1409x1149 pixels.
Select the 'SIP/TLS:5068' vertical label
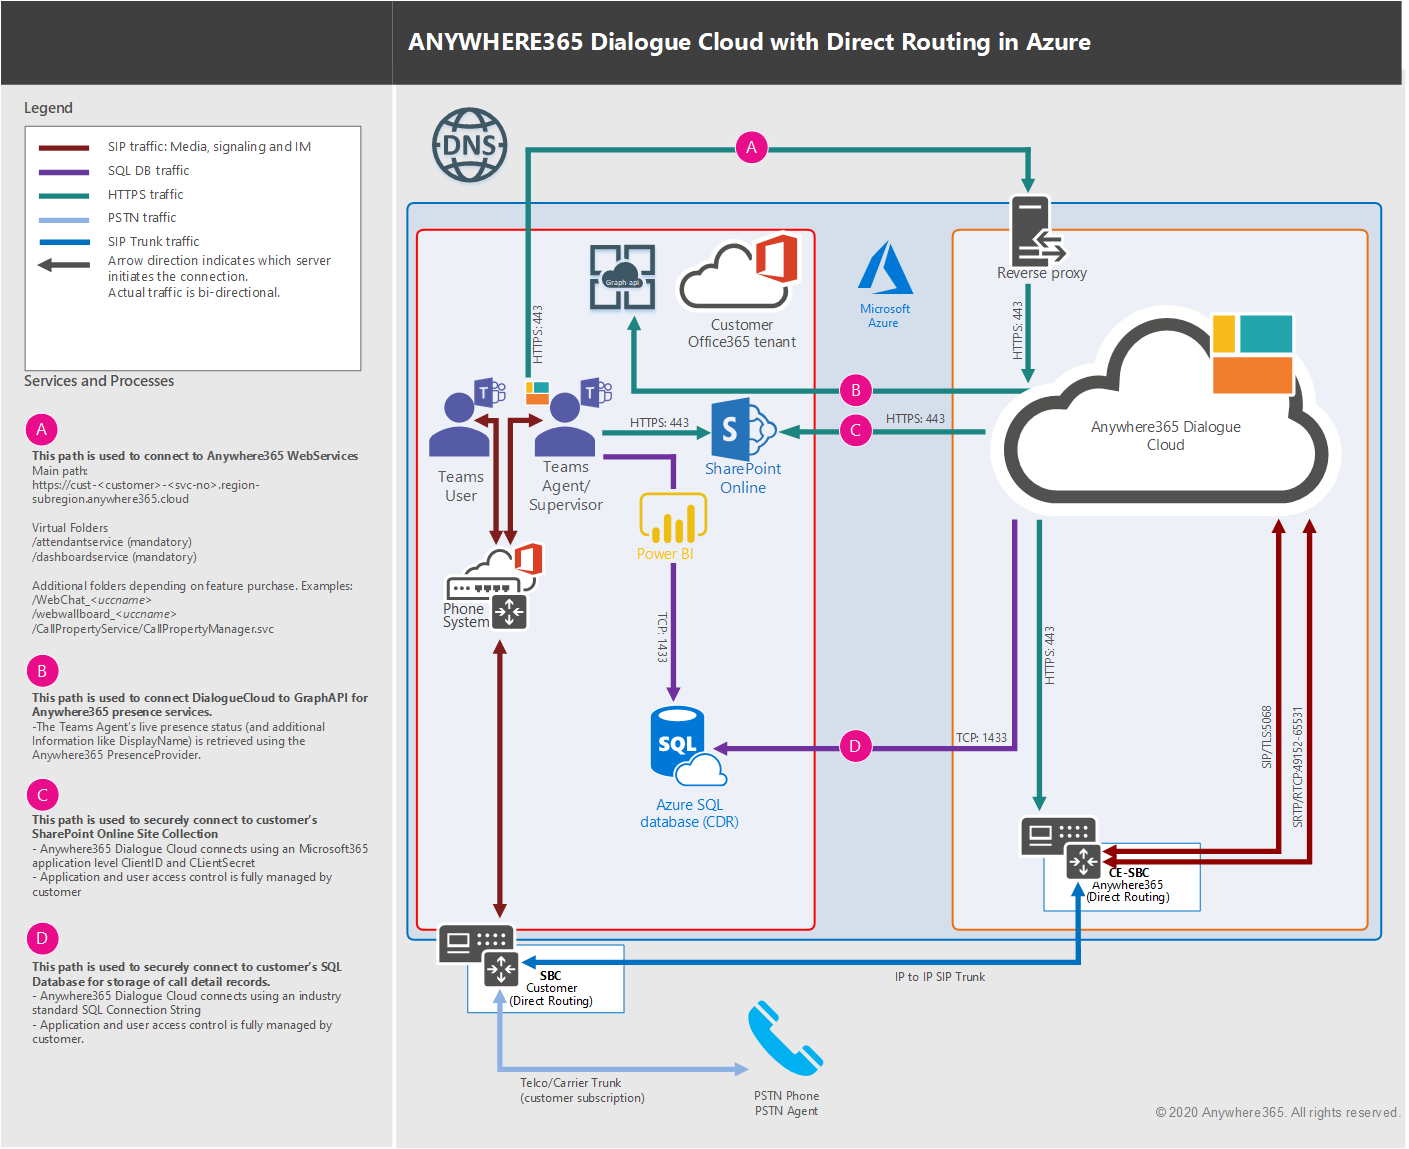click(1267, 737)
